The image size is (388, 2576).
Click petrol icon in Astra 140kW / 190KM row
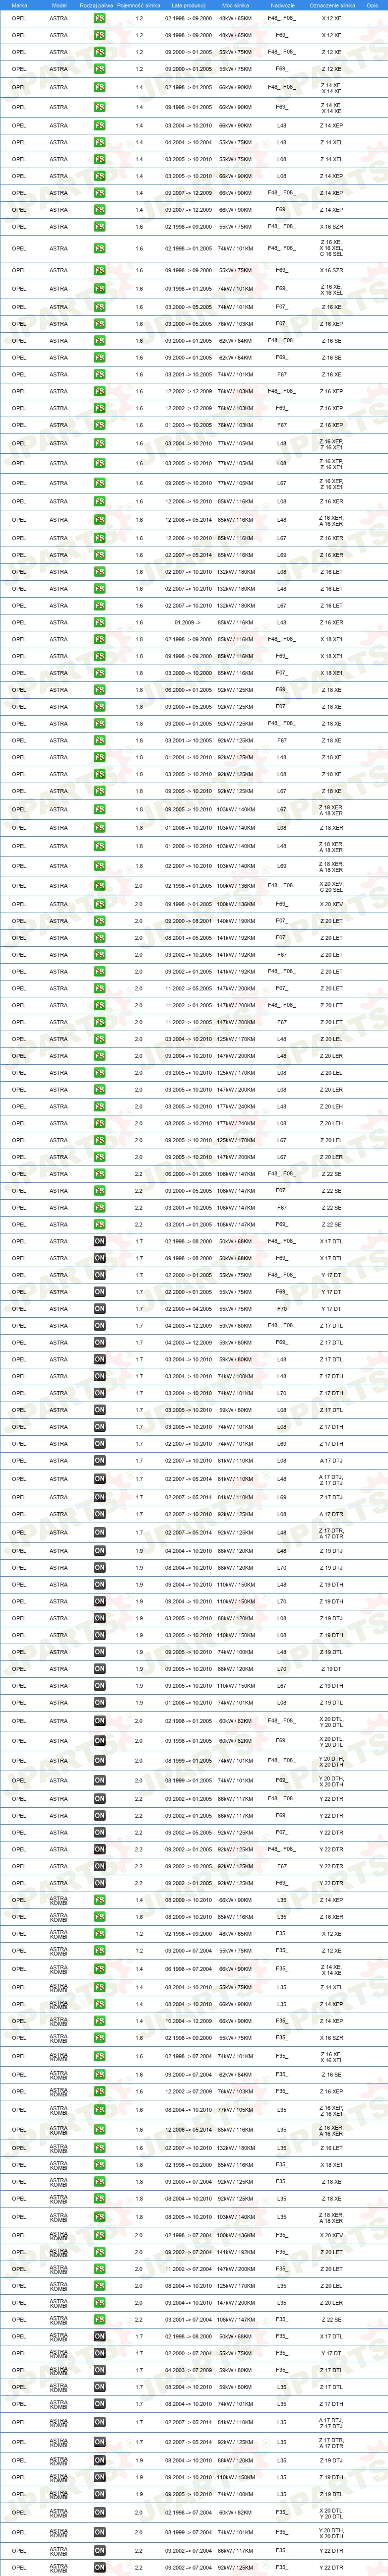[x=99, y=922]
